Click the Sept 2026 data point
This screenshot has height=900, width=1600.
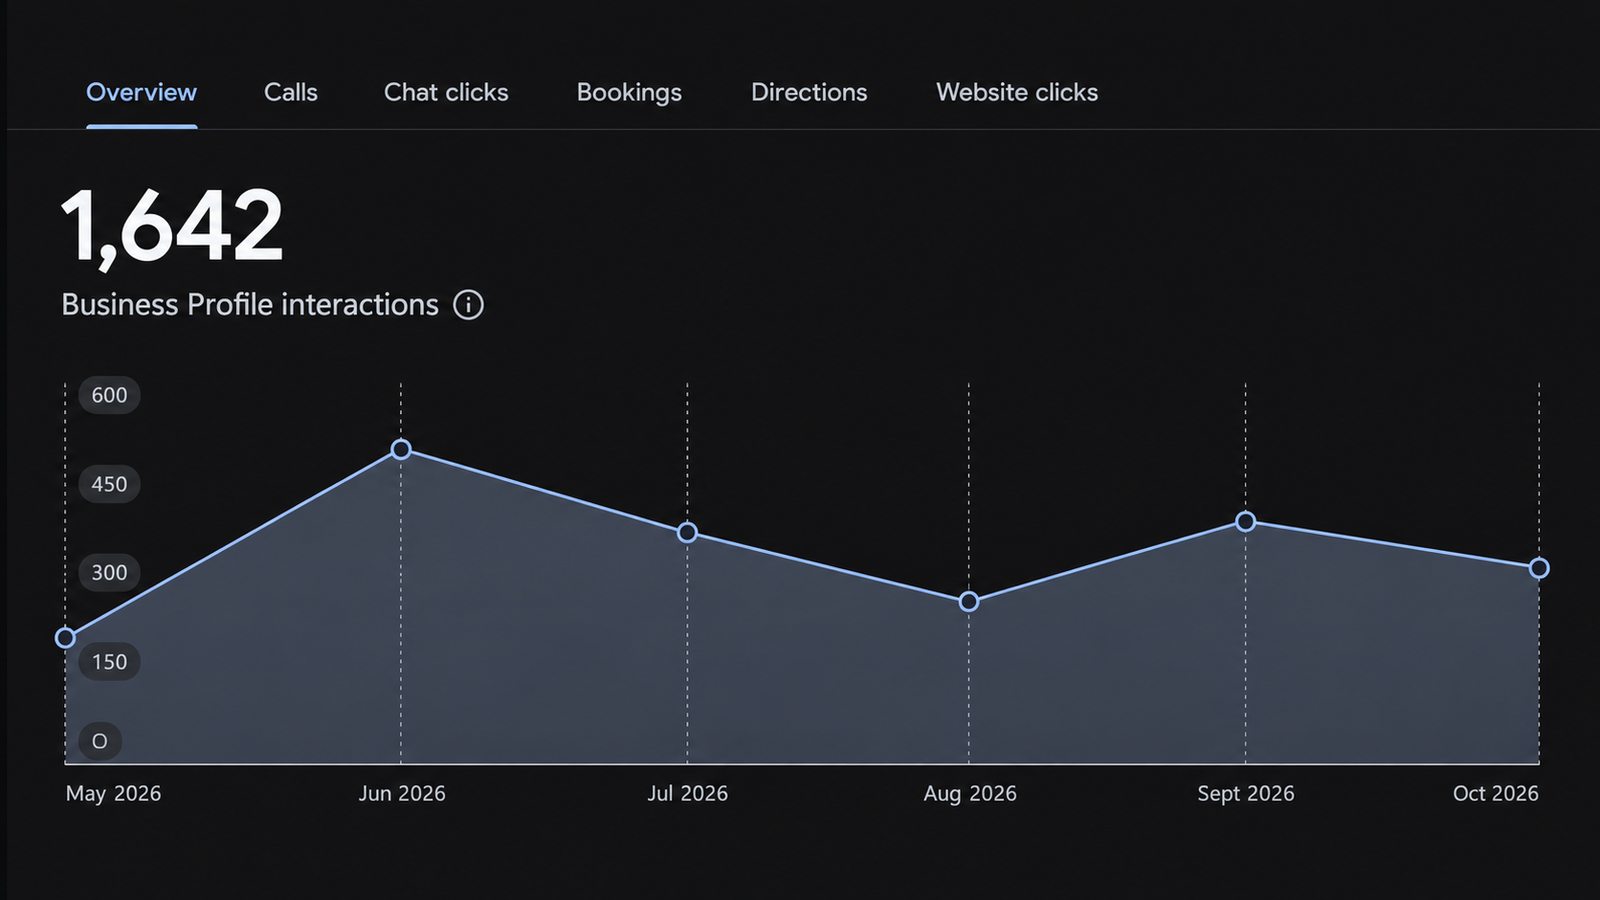click(1246, 522)
